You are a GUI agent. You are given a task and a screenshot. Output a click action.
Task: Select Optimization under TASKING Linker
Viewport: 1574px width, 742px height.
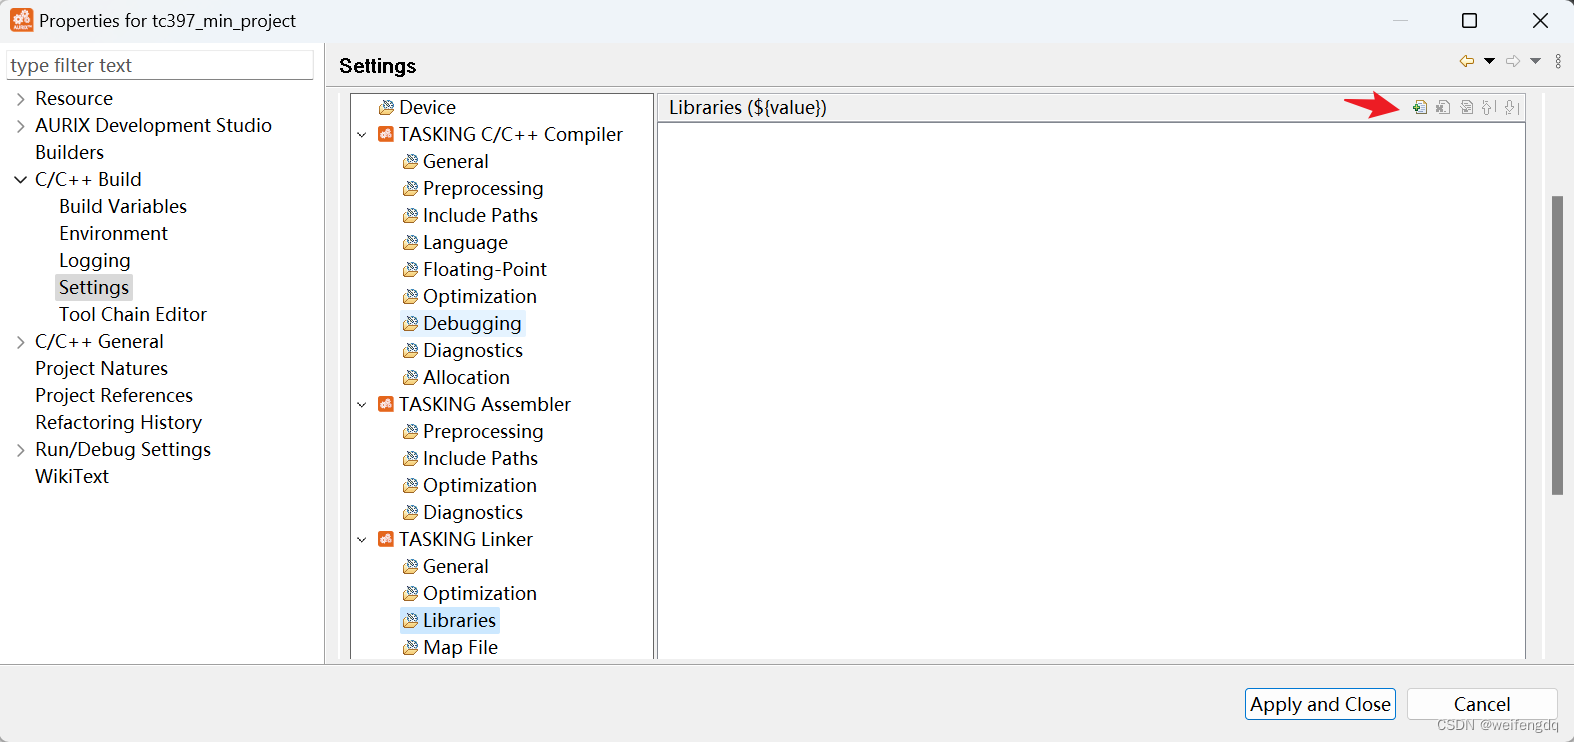[480, 593]
